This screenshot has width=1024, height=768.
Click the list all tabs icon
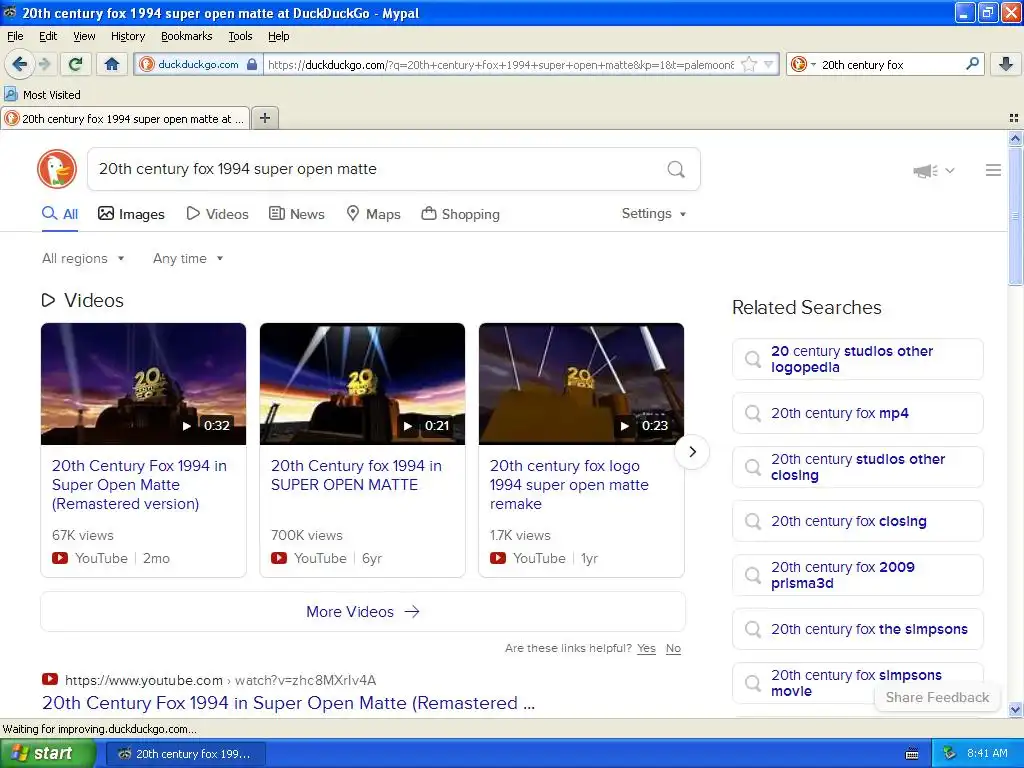tap(1014, 118)
